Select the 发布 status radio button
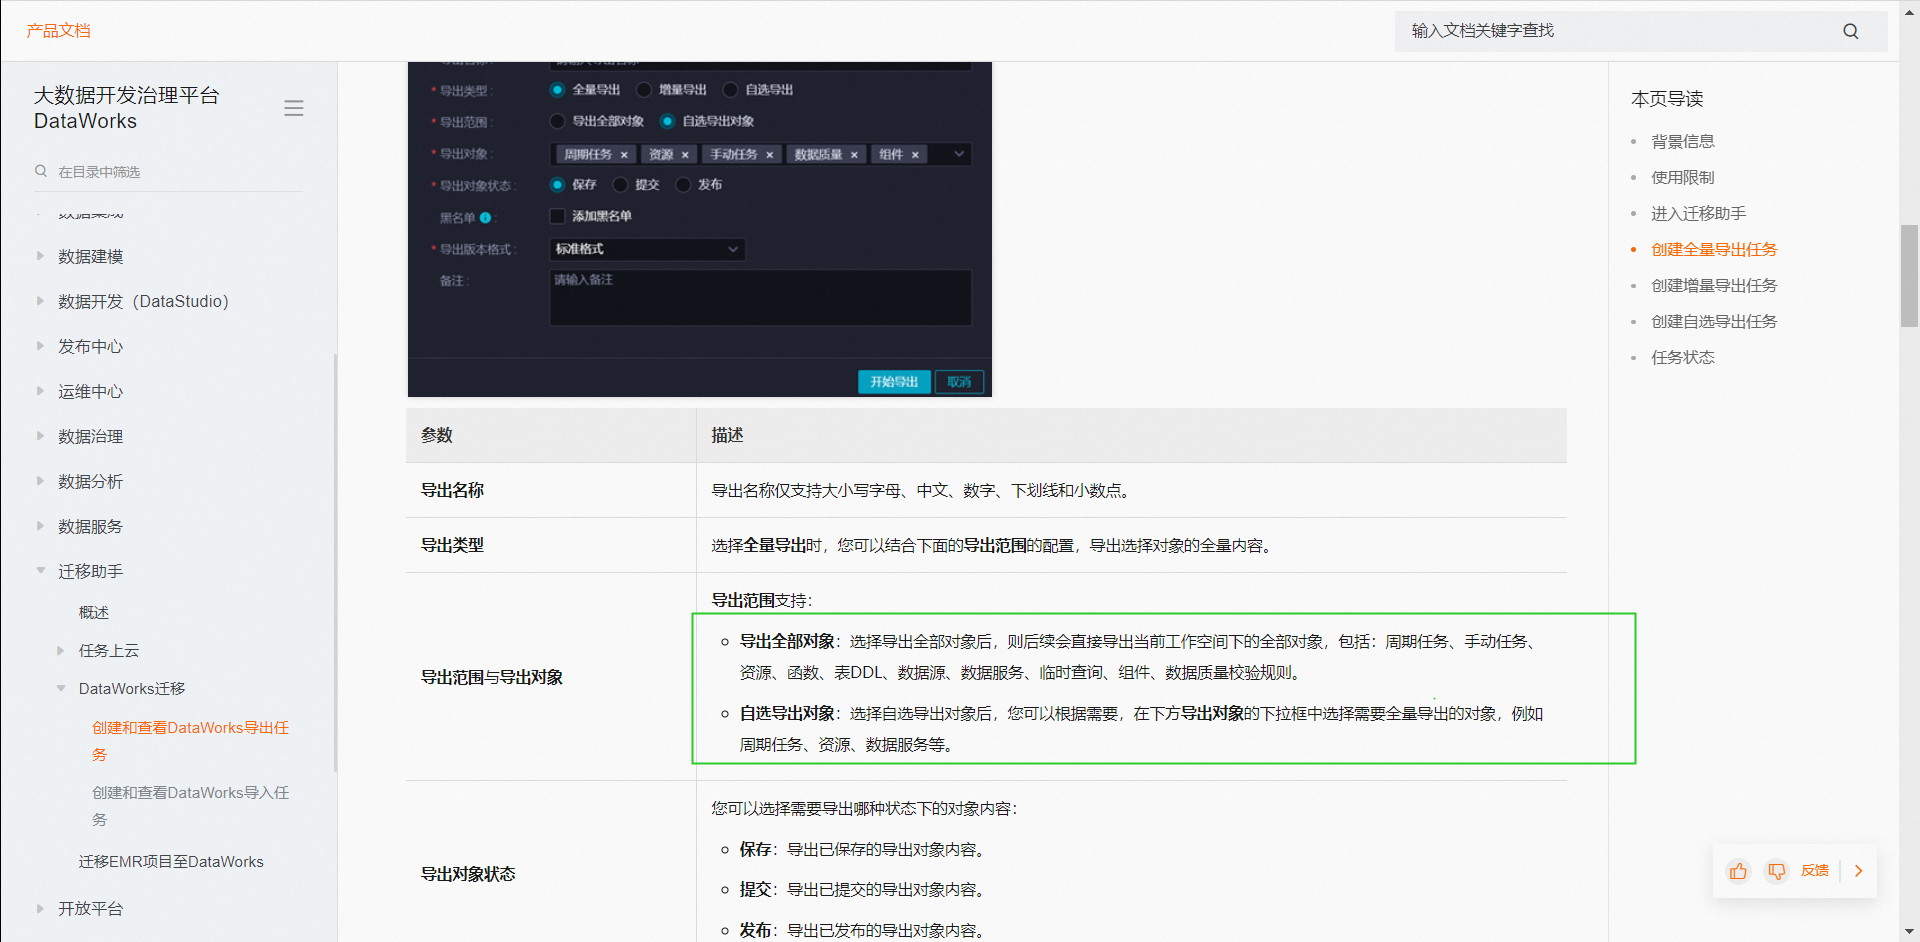1920x942 pixels. tap(683, 184)
